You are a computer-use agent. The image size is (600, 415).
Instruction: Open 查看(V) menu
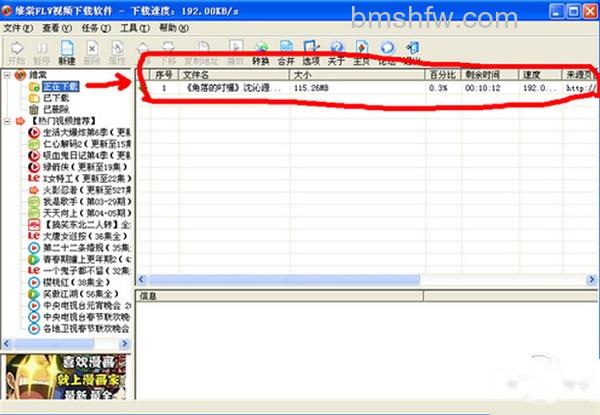[57, 28]
